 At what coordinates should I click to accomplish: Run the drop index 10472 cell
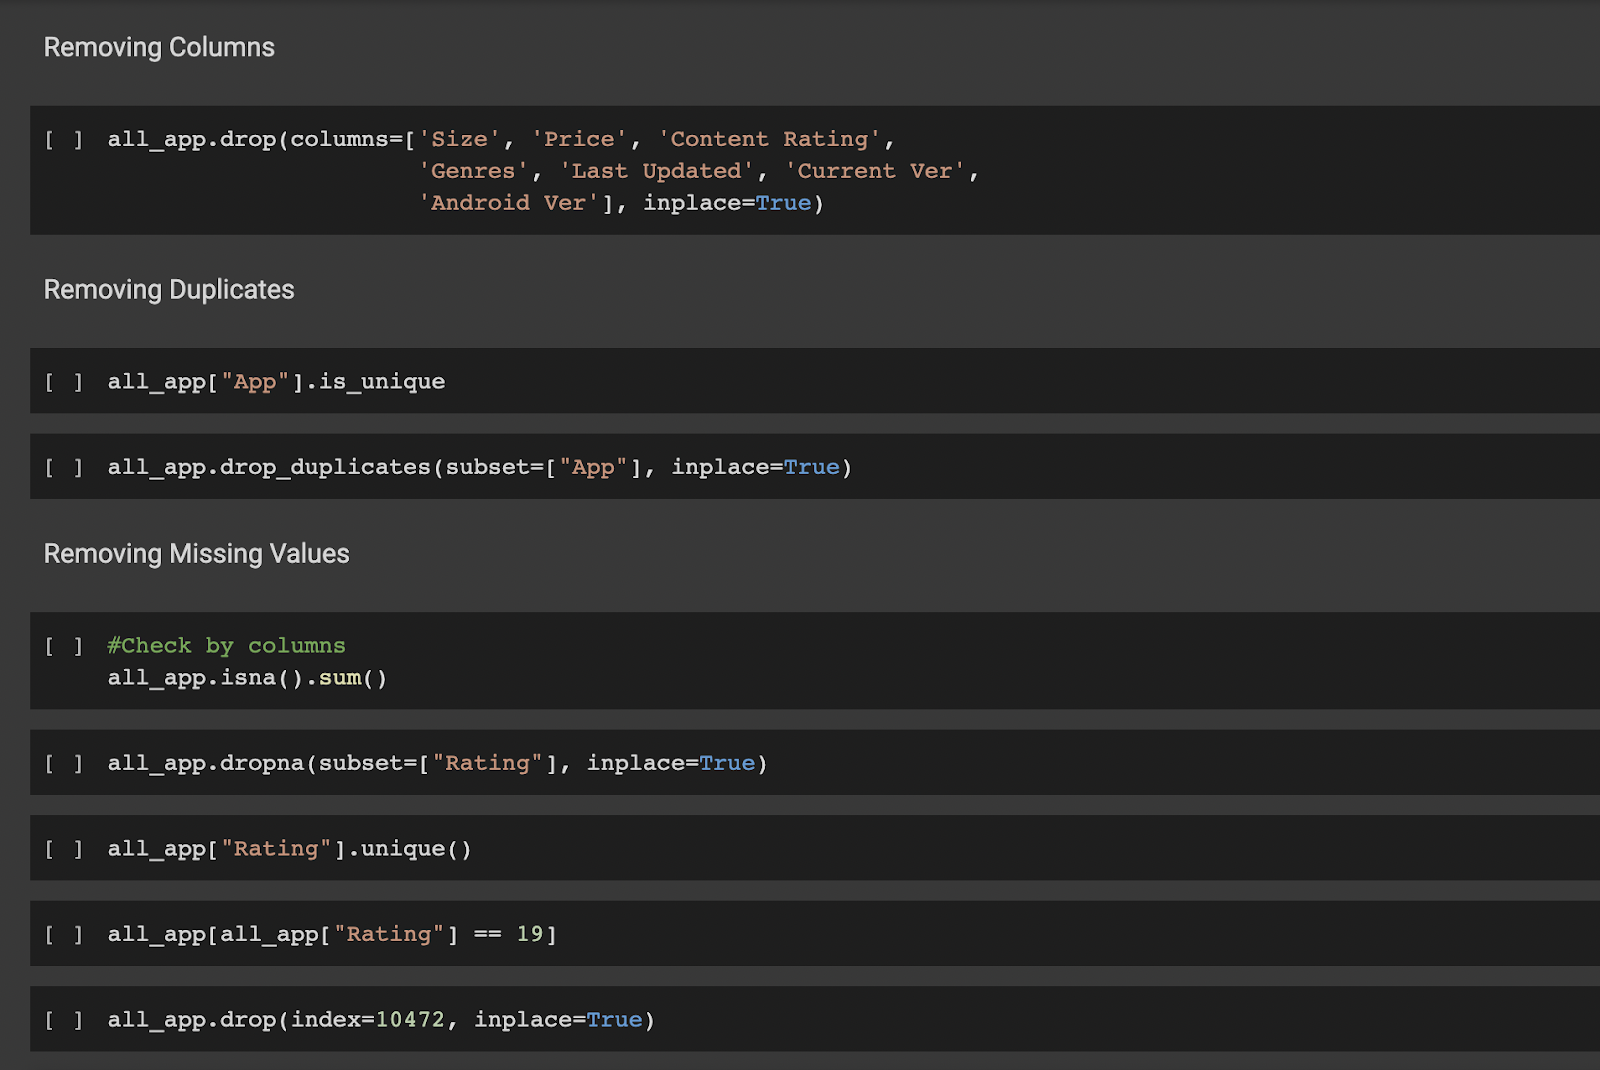click(63, 1020)
